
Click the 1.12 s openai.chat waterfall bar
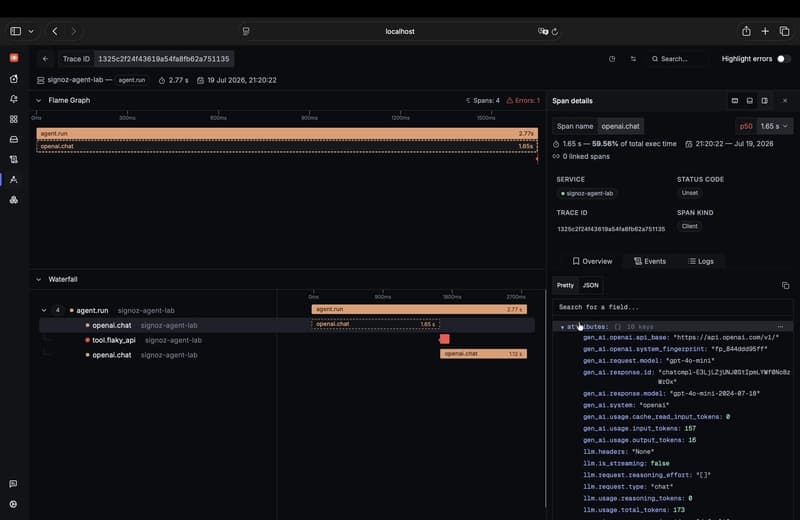click(483, 354)
